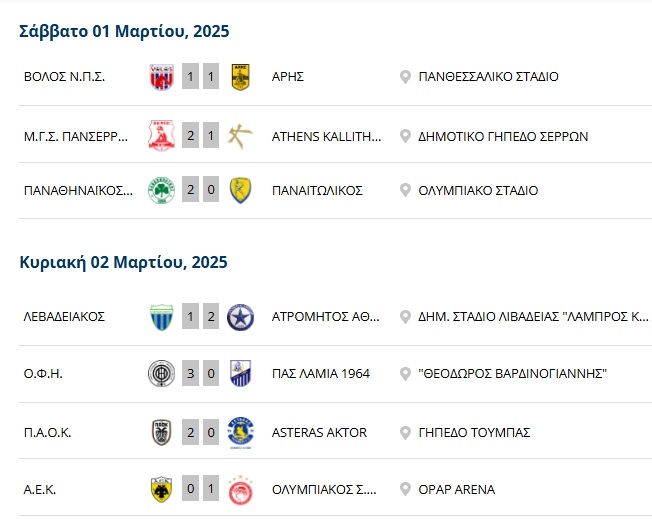Click the location pin beside OPAP ARENA
Image resolution: width=652 pixels, height=519 pixels.
click(x=405, y=489)
